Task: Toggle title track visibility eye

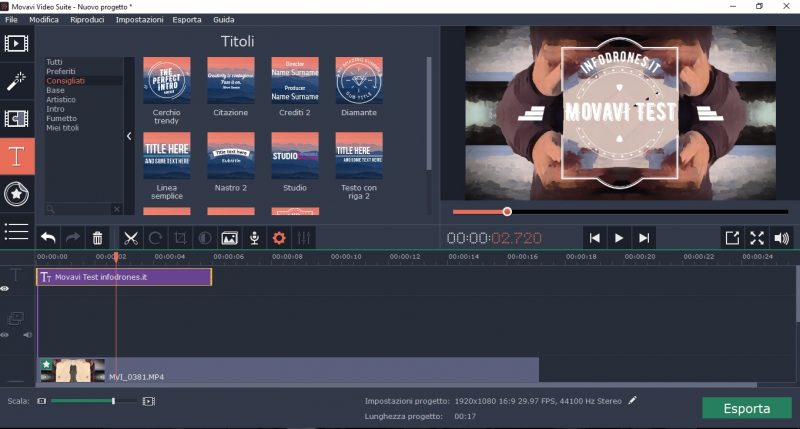Action: pyautogui.click(x=5, y=289)
